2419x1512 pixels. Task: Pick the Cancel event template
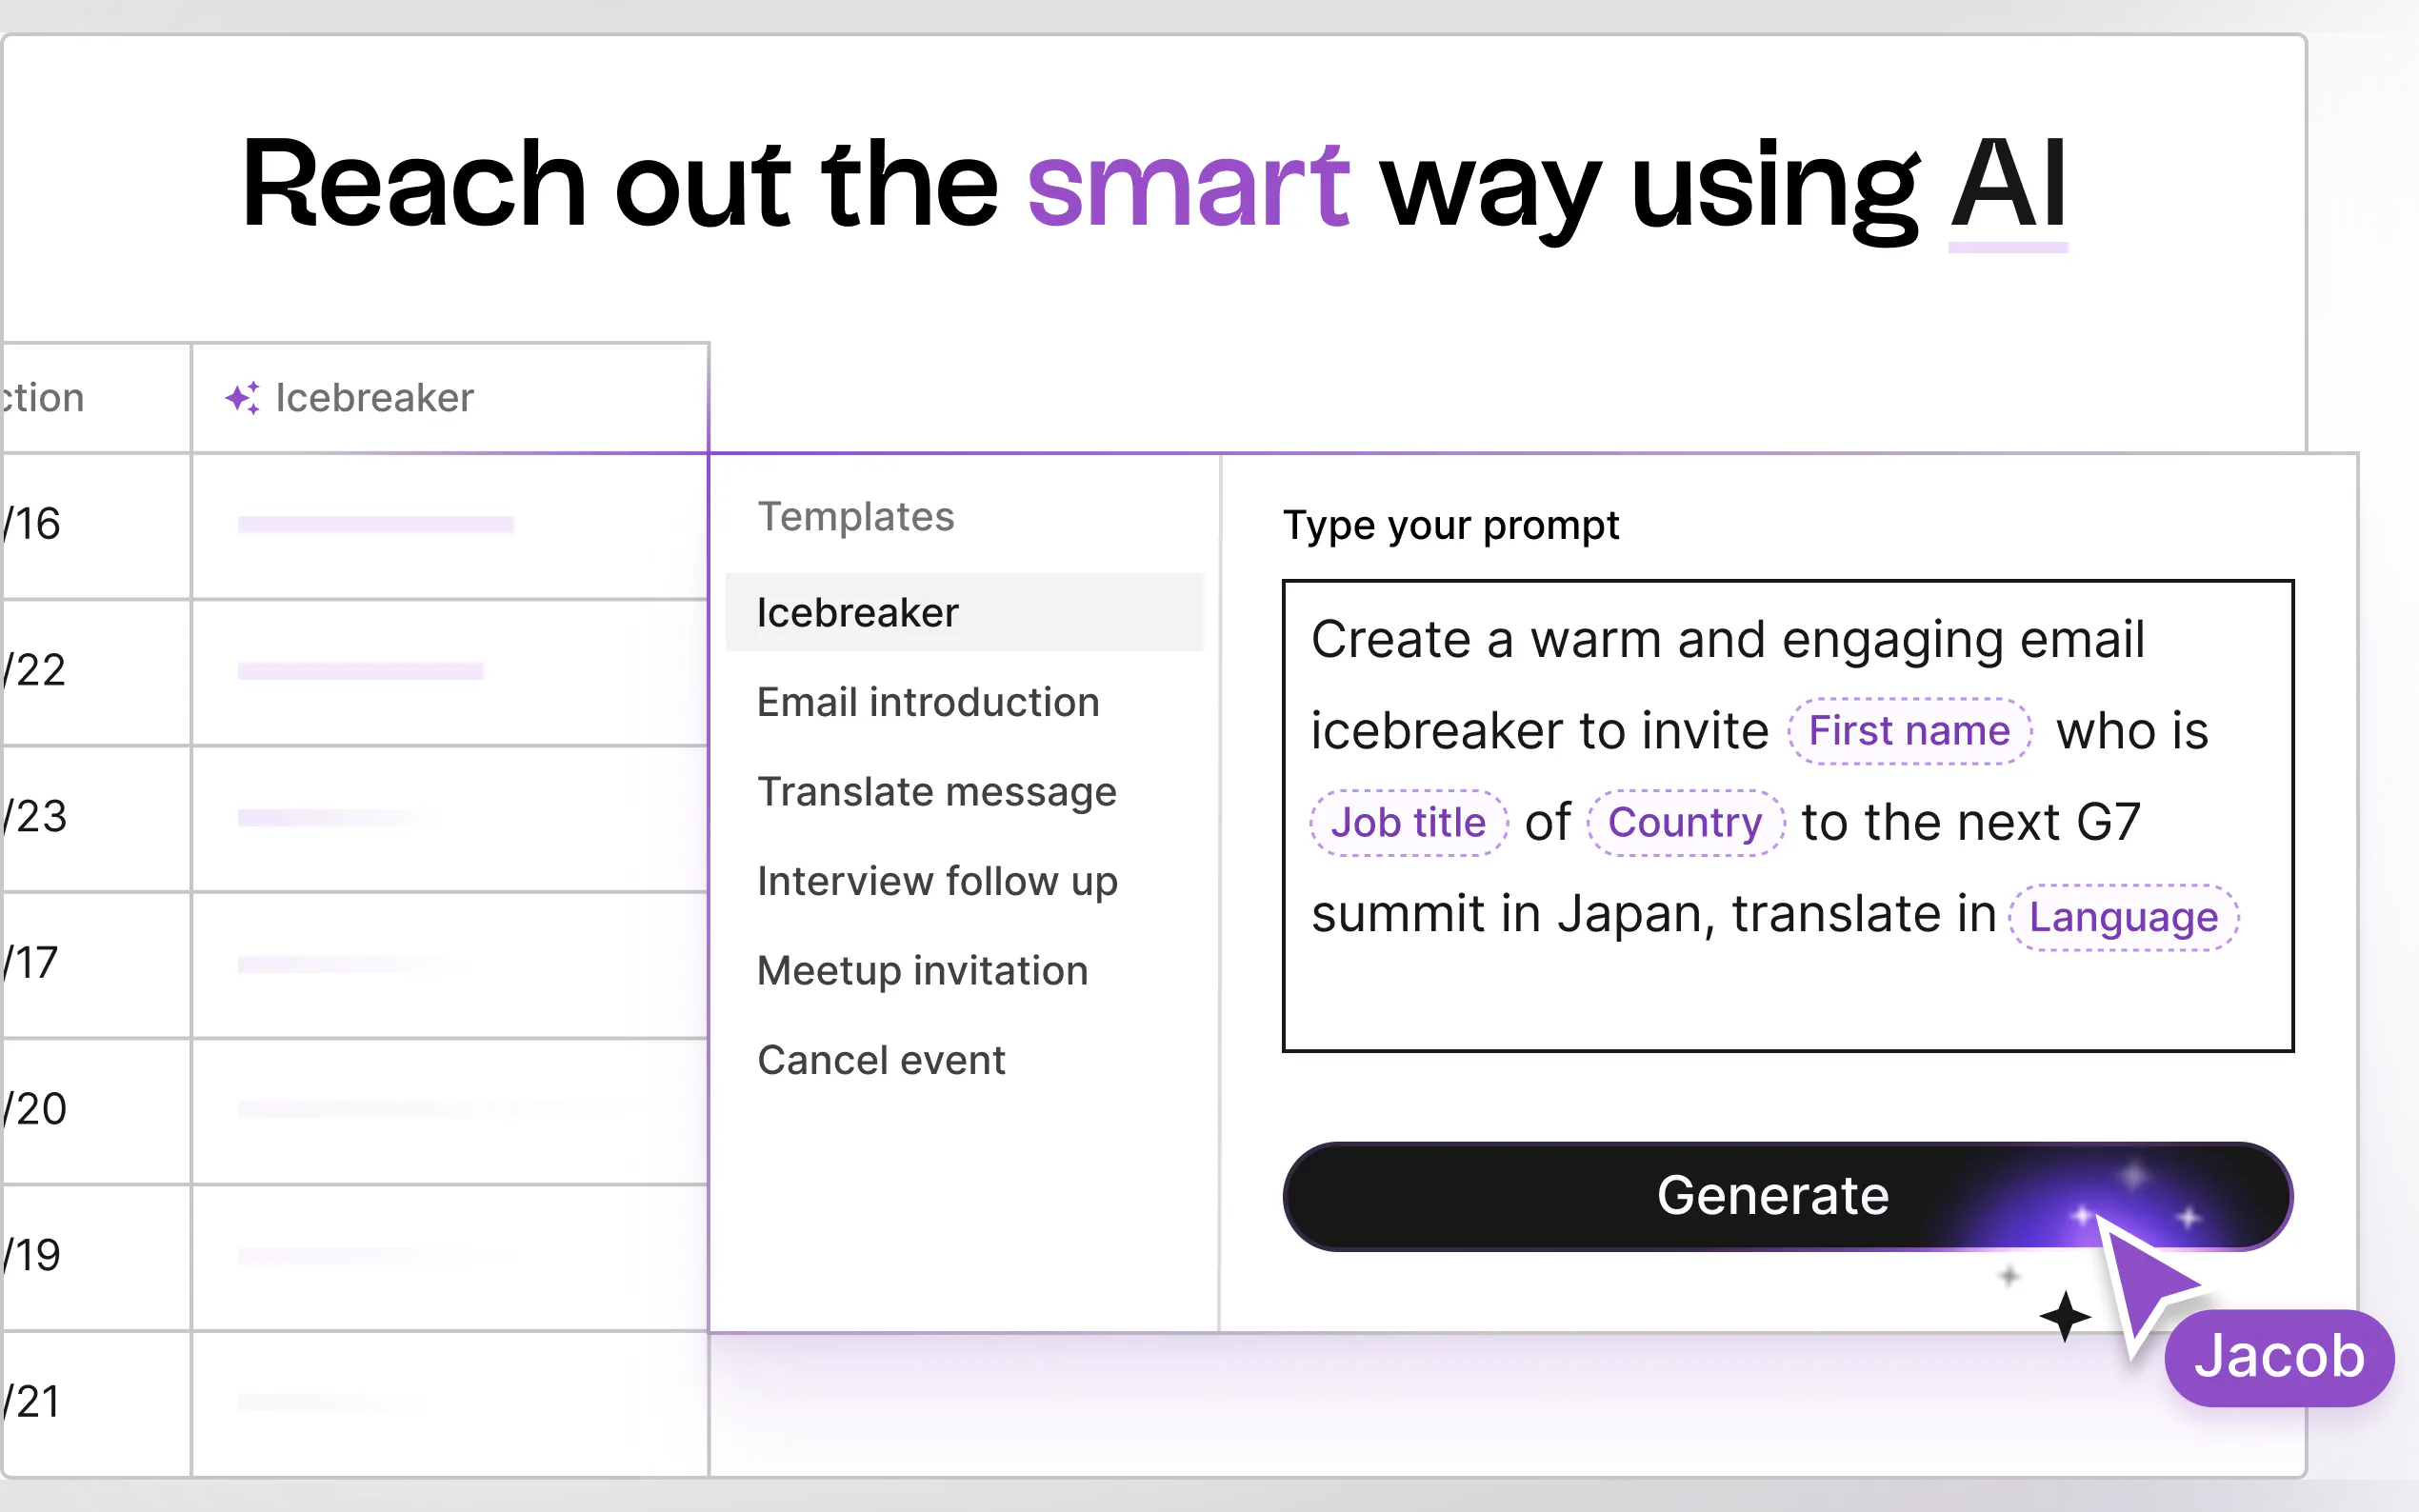coord(880,1060)
